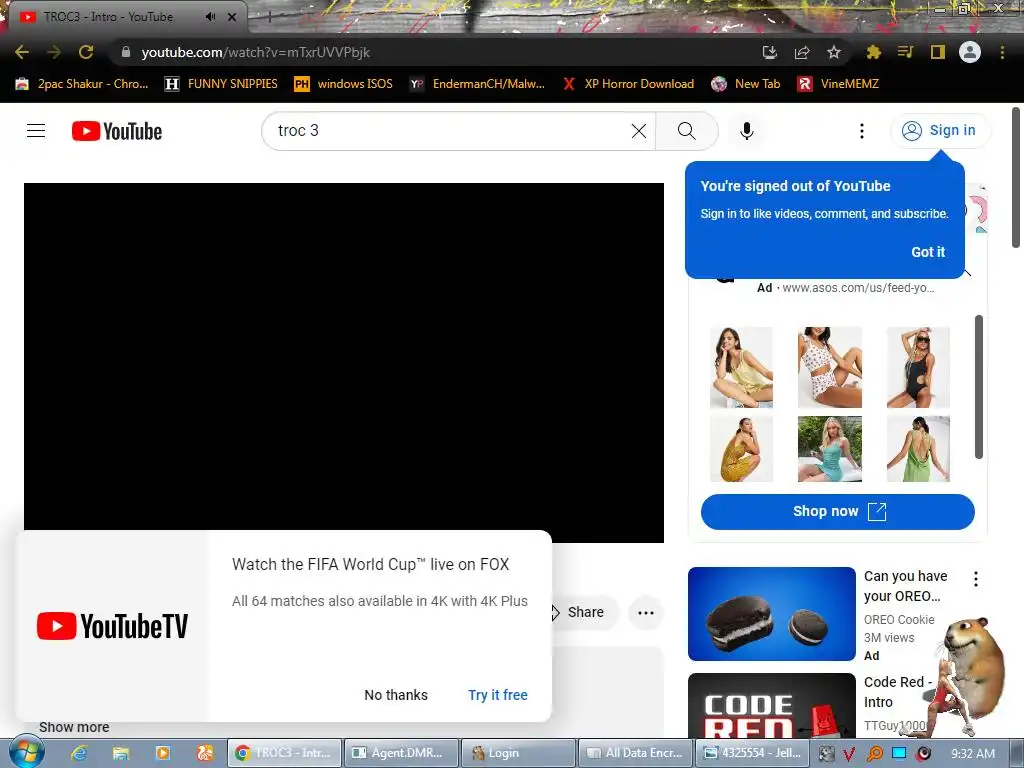The image size is (1024, 768).
Task: Open the windows ISOS bookmark
Action: tap(344, 84)
